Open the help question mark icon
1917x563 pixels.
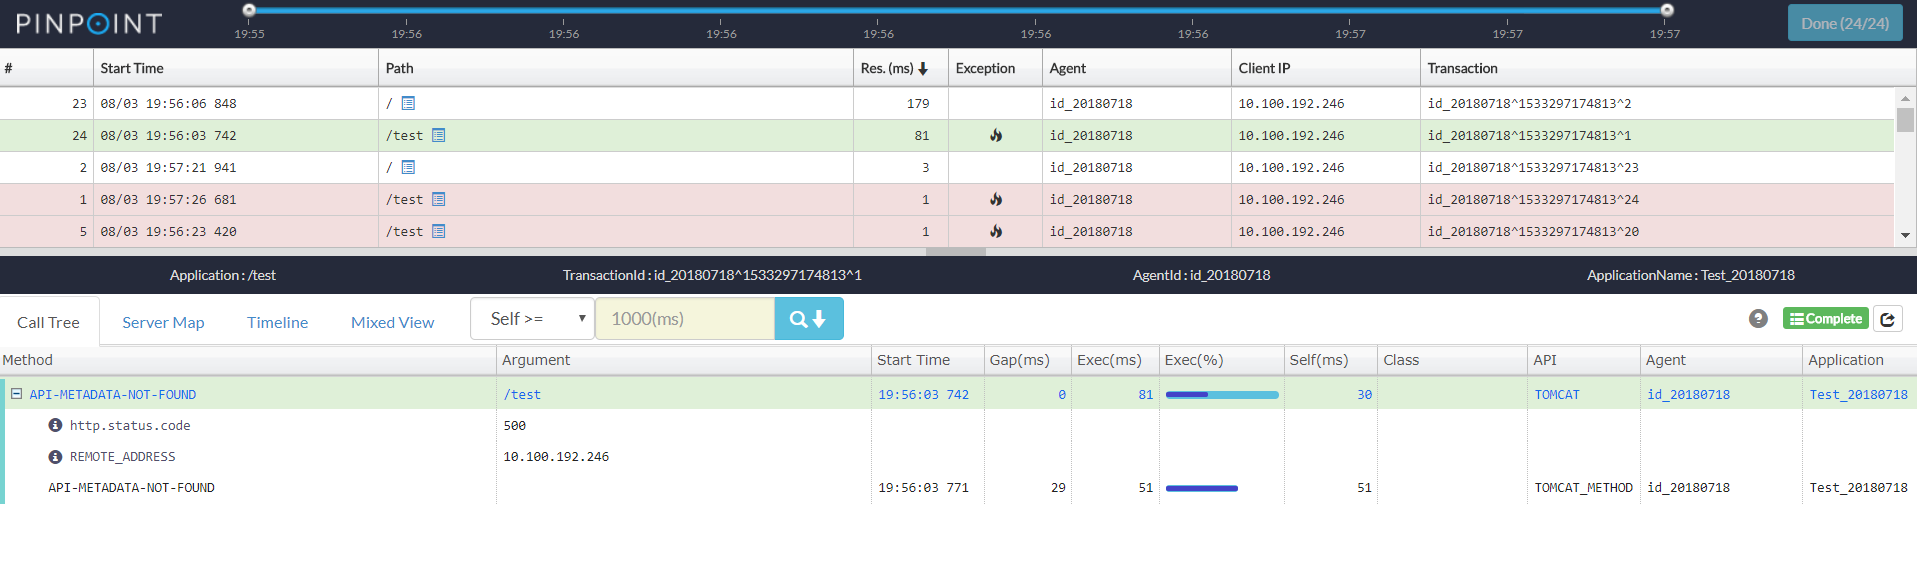(1758, 319)
